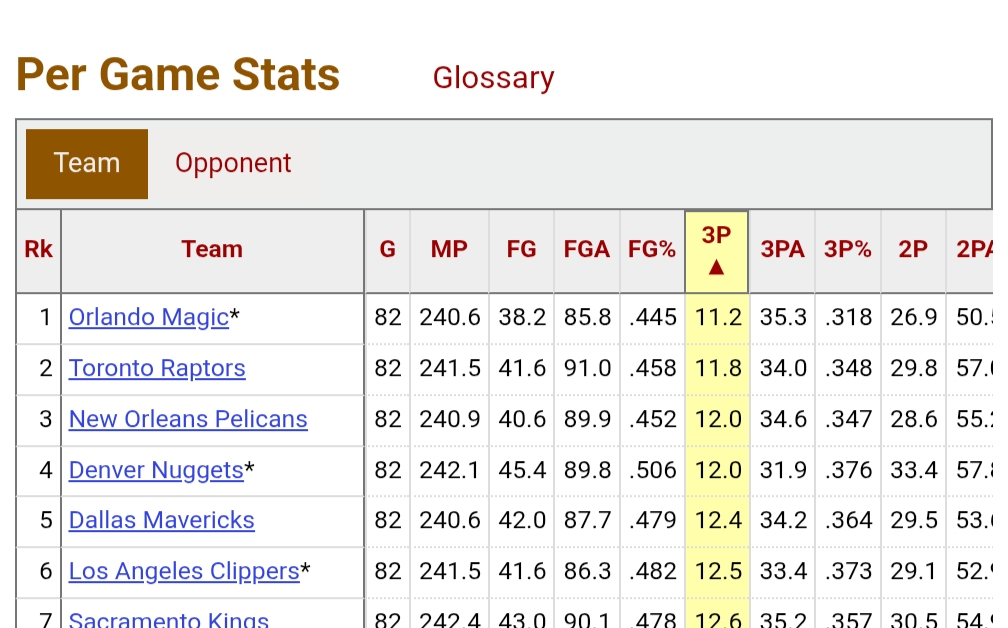
Task: Open the Glossary link
Action: 493,78
